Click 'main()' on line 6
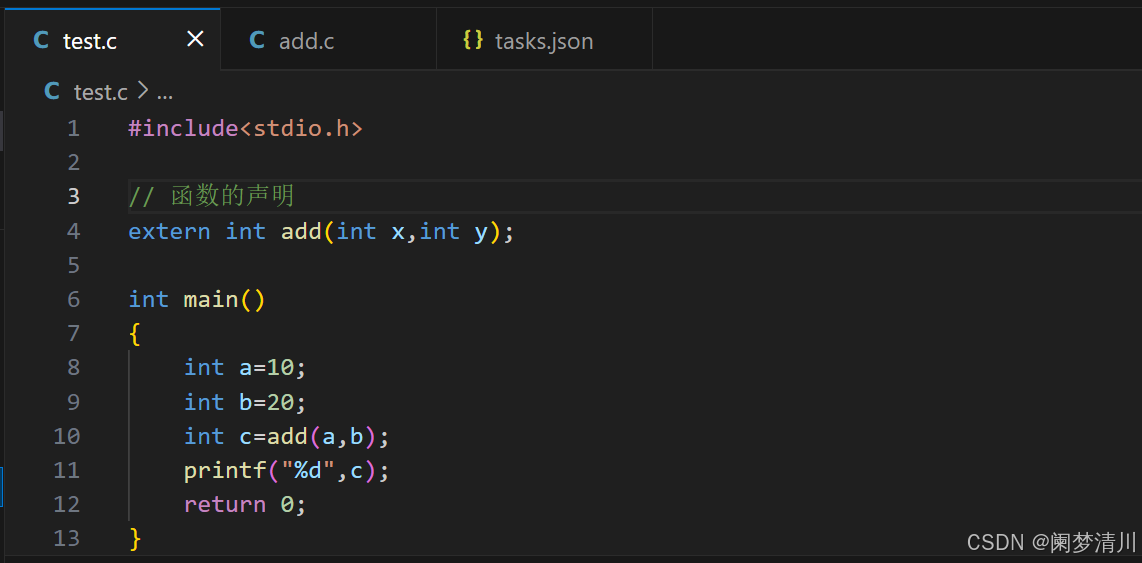Image resolution: width=1142 pixels, height=563 pixels. click(224, 299)
